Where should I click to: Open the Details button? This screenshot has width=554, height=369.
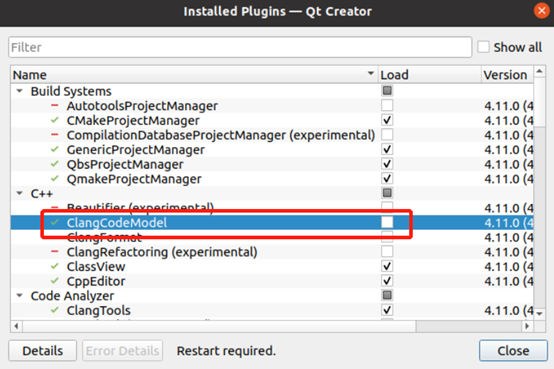(x=42, y=351)
